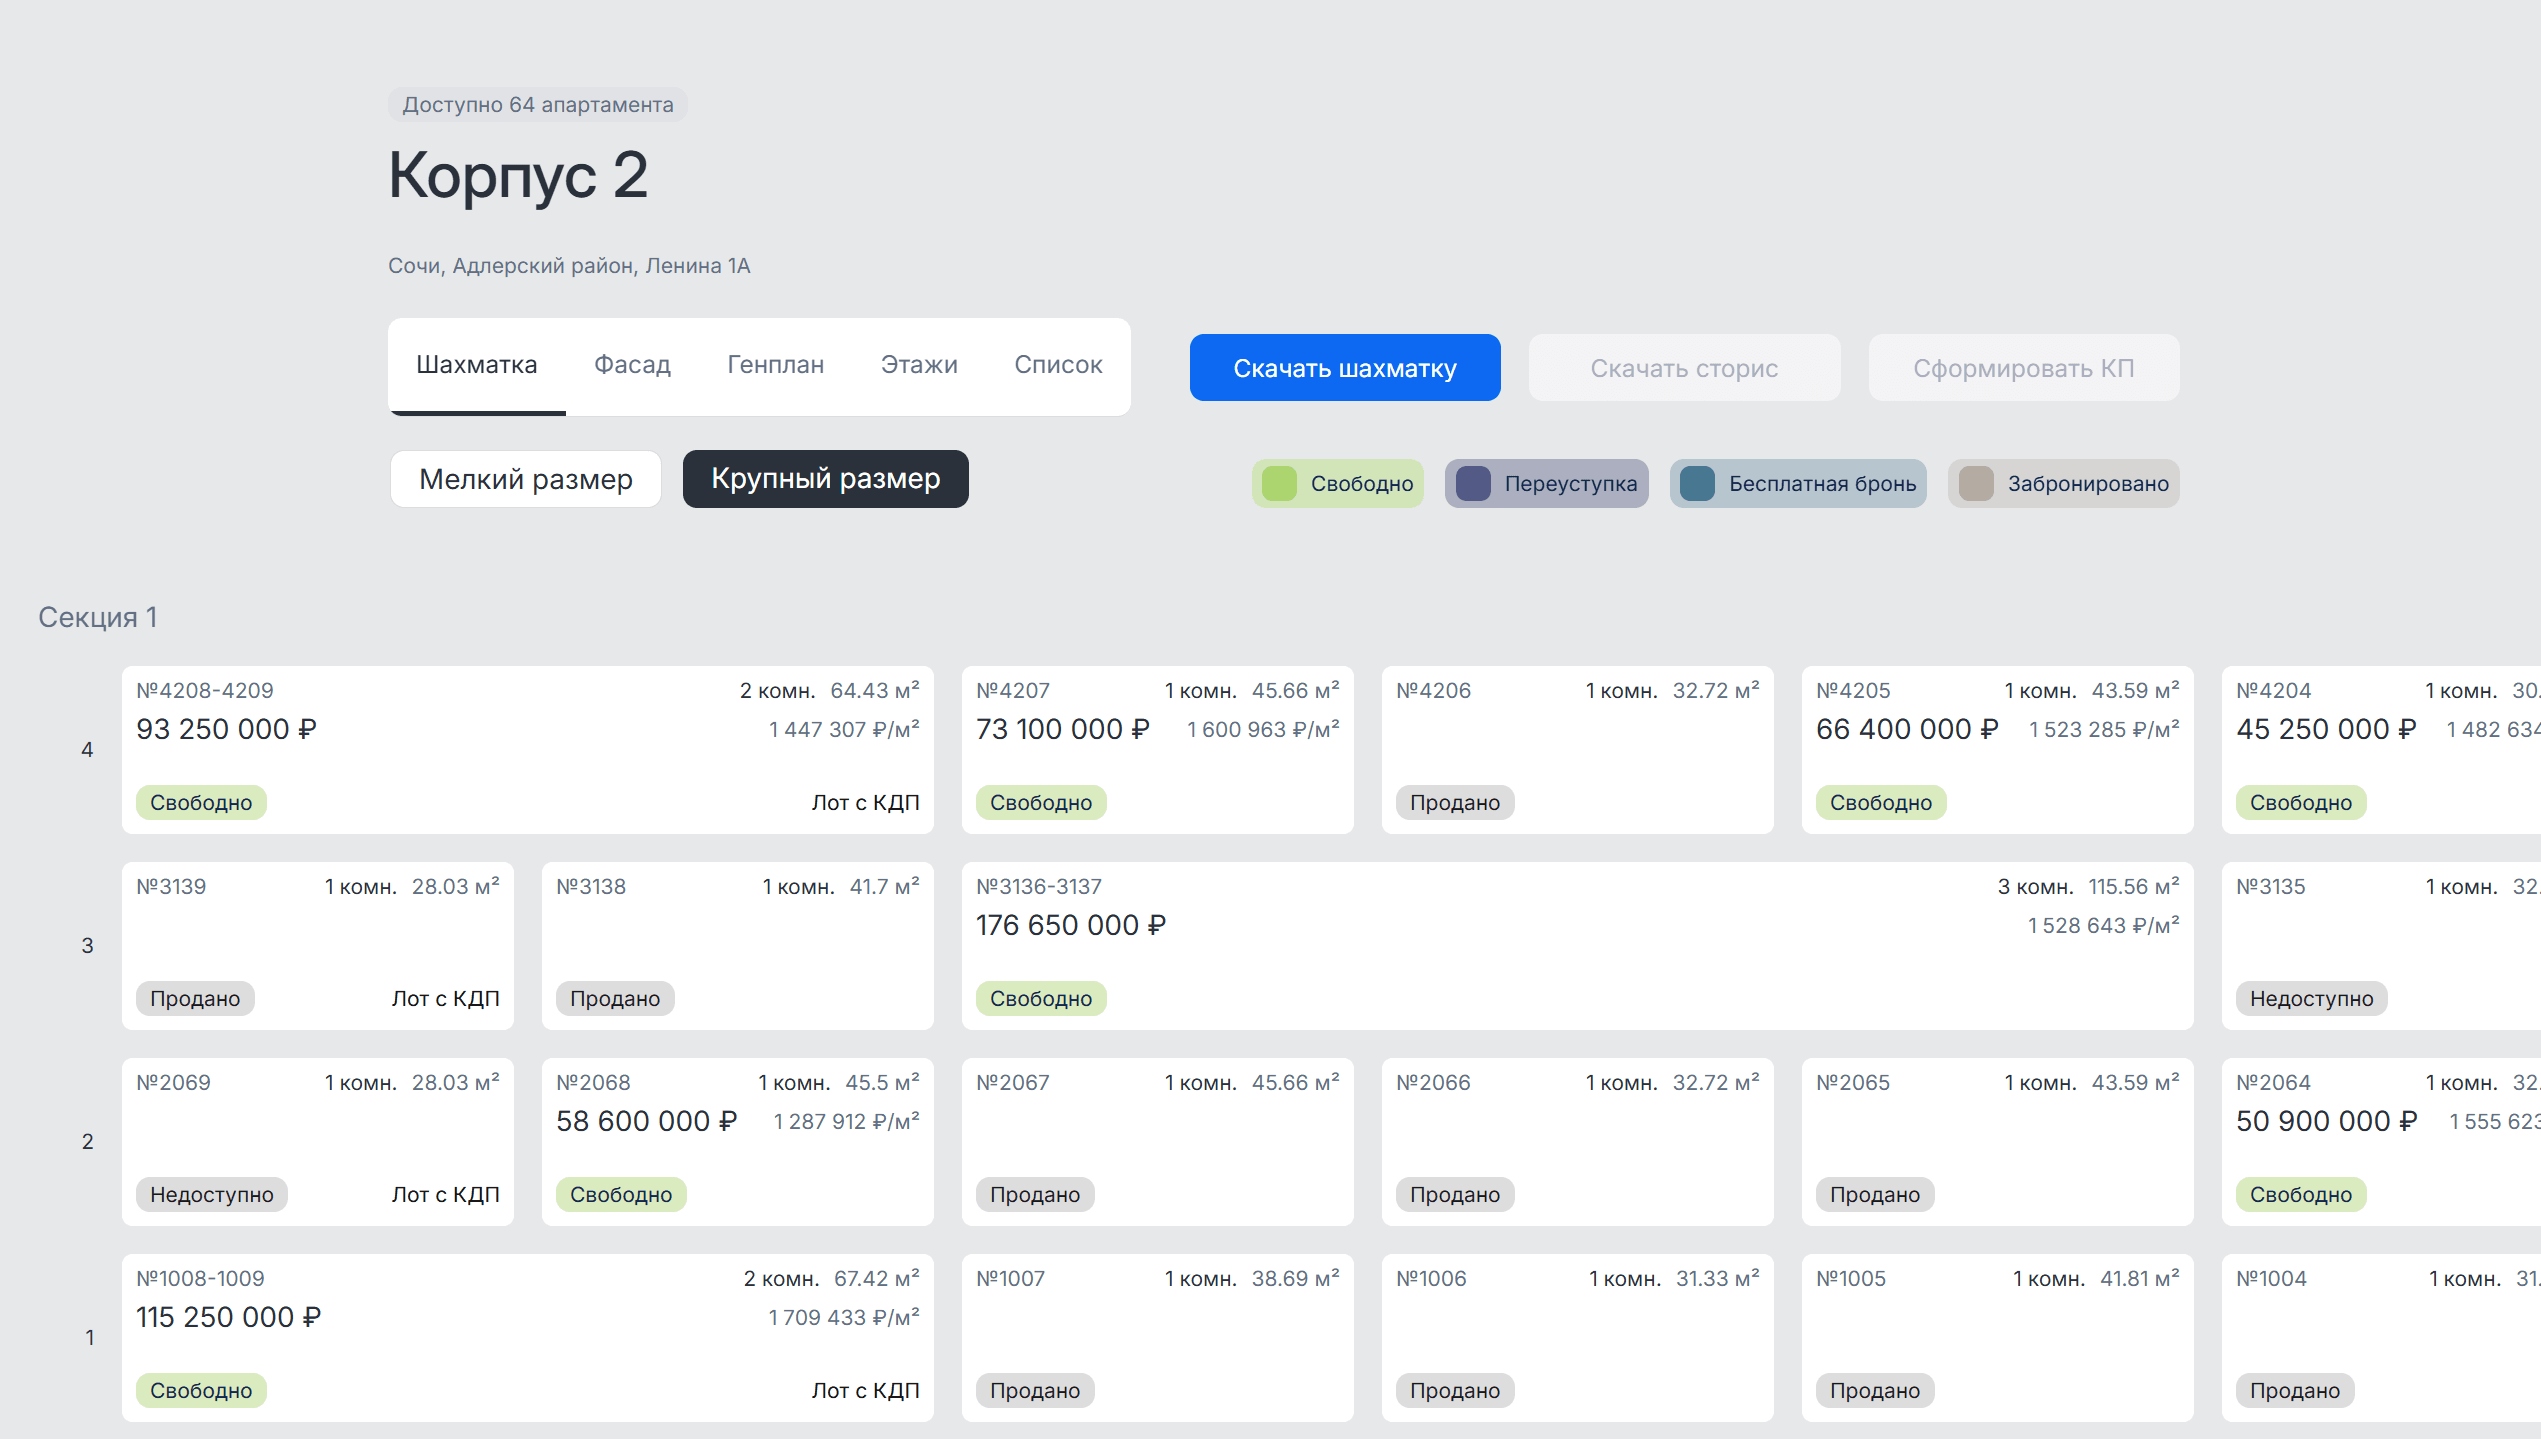This screenshot has height=1439, width=2541.
Task: Click the Недоступно badge on №2069
Action: click(x=212, y=1195)
